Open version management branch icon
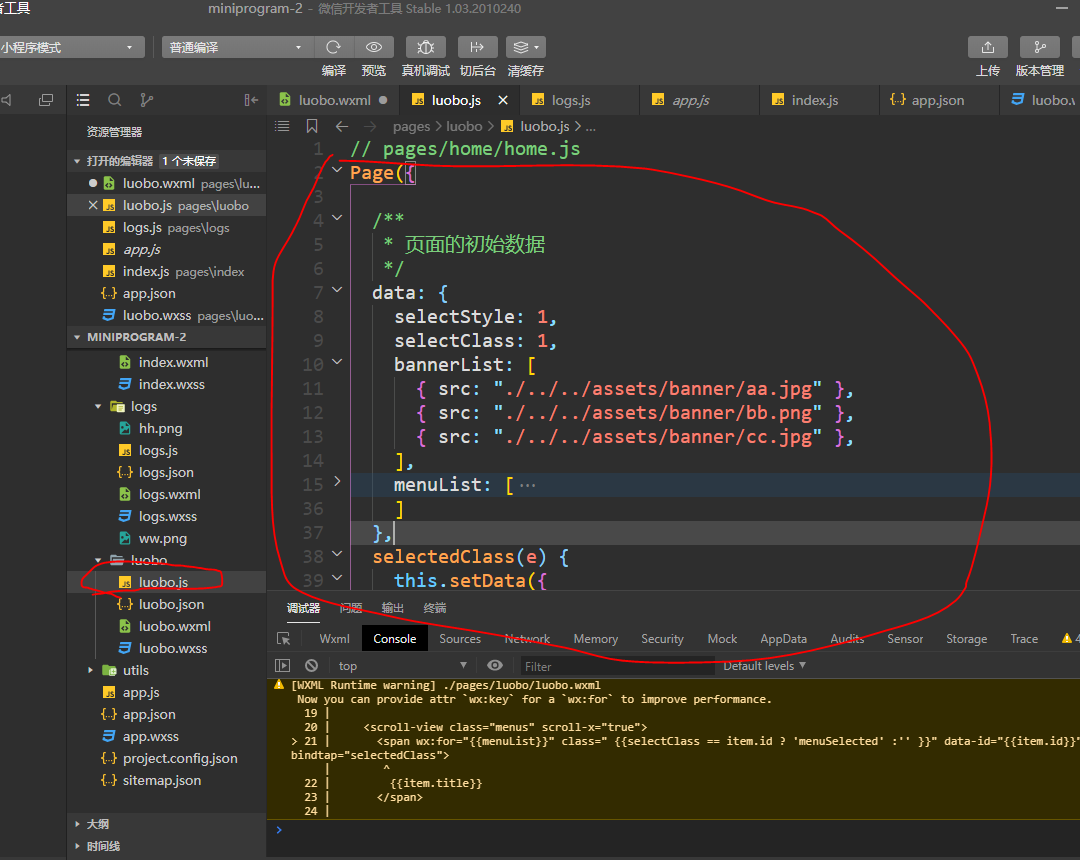This screenshot has width=1080, height=860. pos(1039,47)
